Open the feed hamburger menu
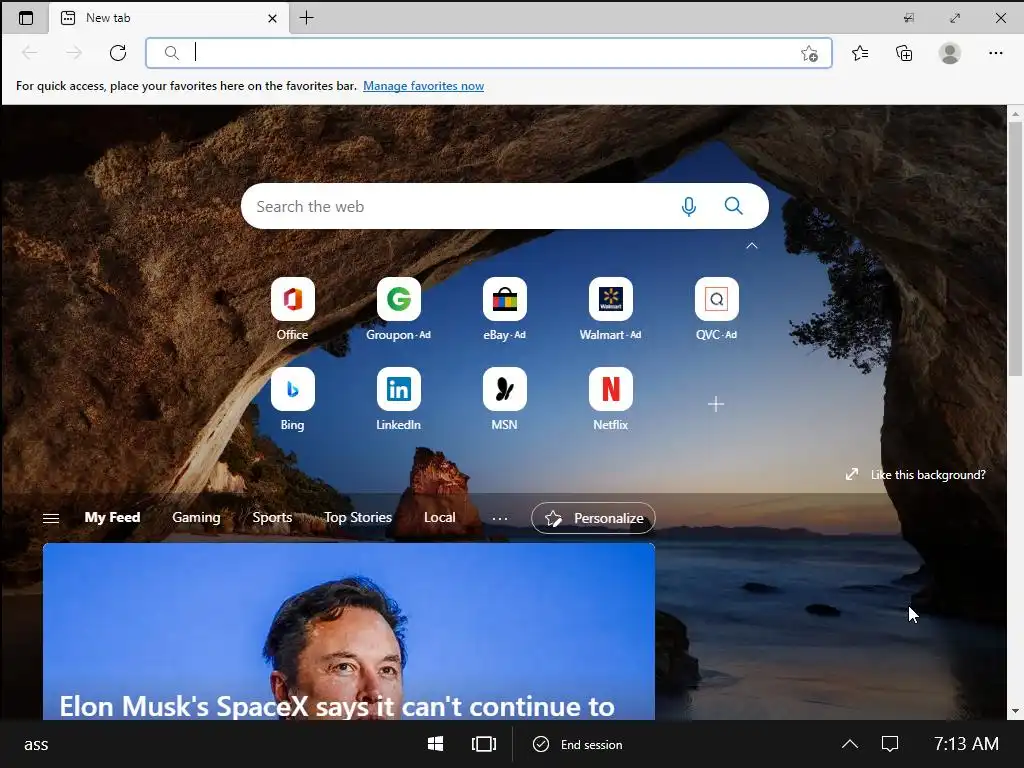The image size is (1024, 768). tap(51, 519)
